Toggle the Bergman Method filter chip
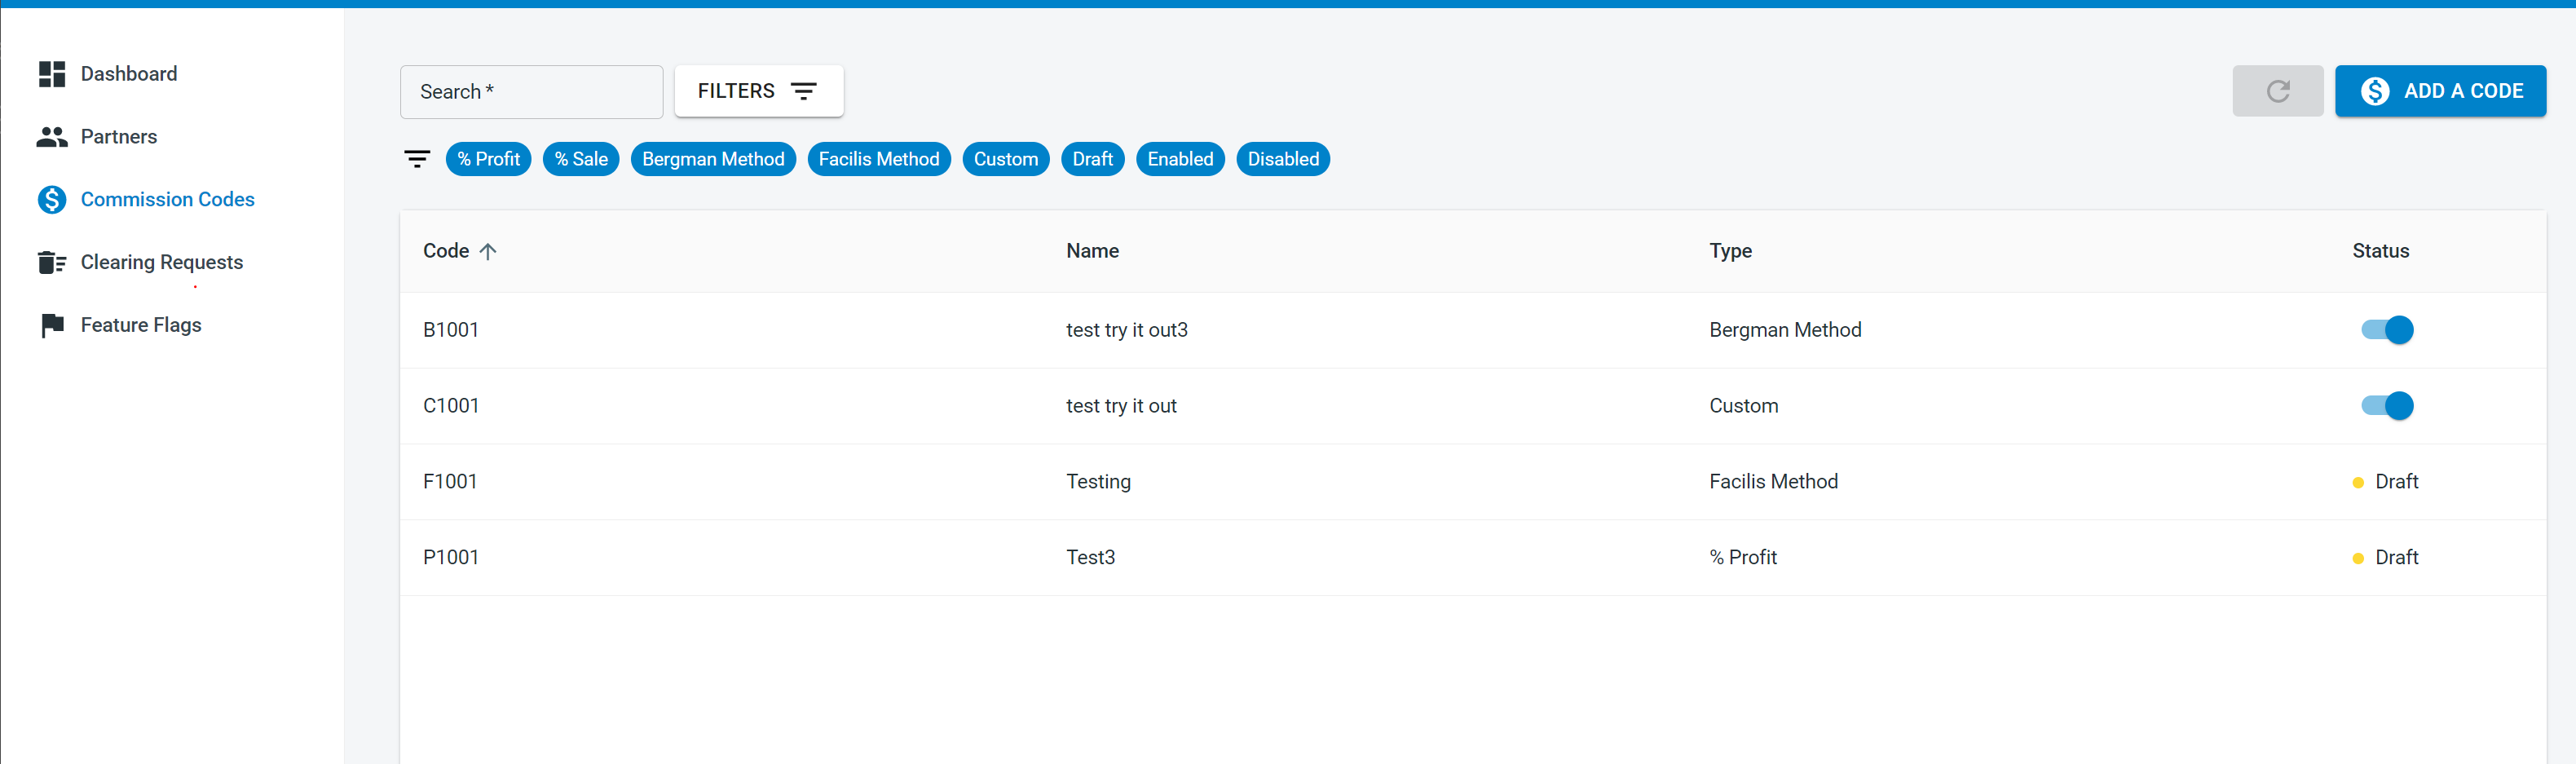 pyautogui.click(x=713, y=159)
